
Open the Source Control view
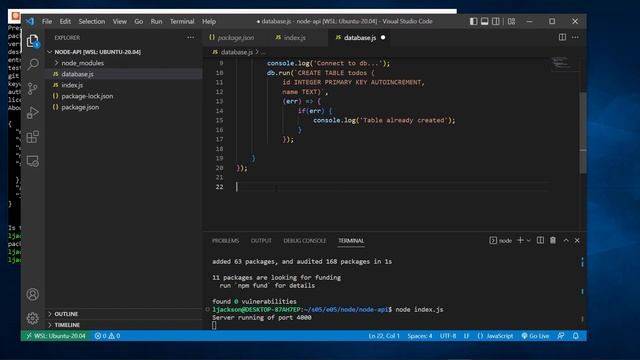pyautogui.click(x=33, y=88)
